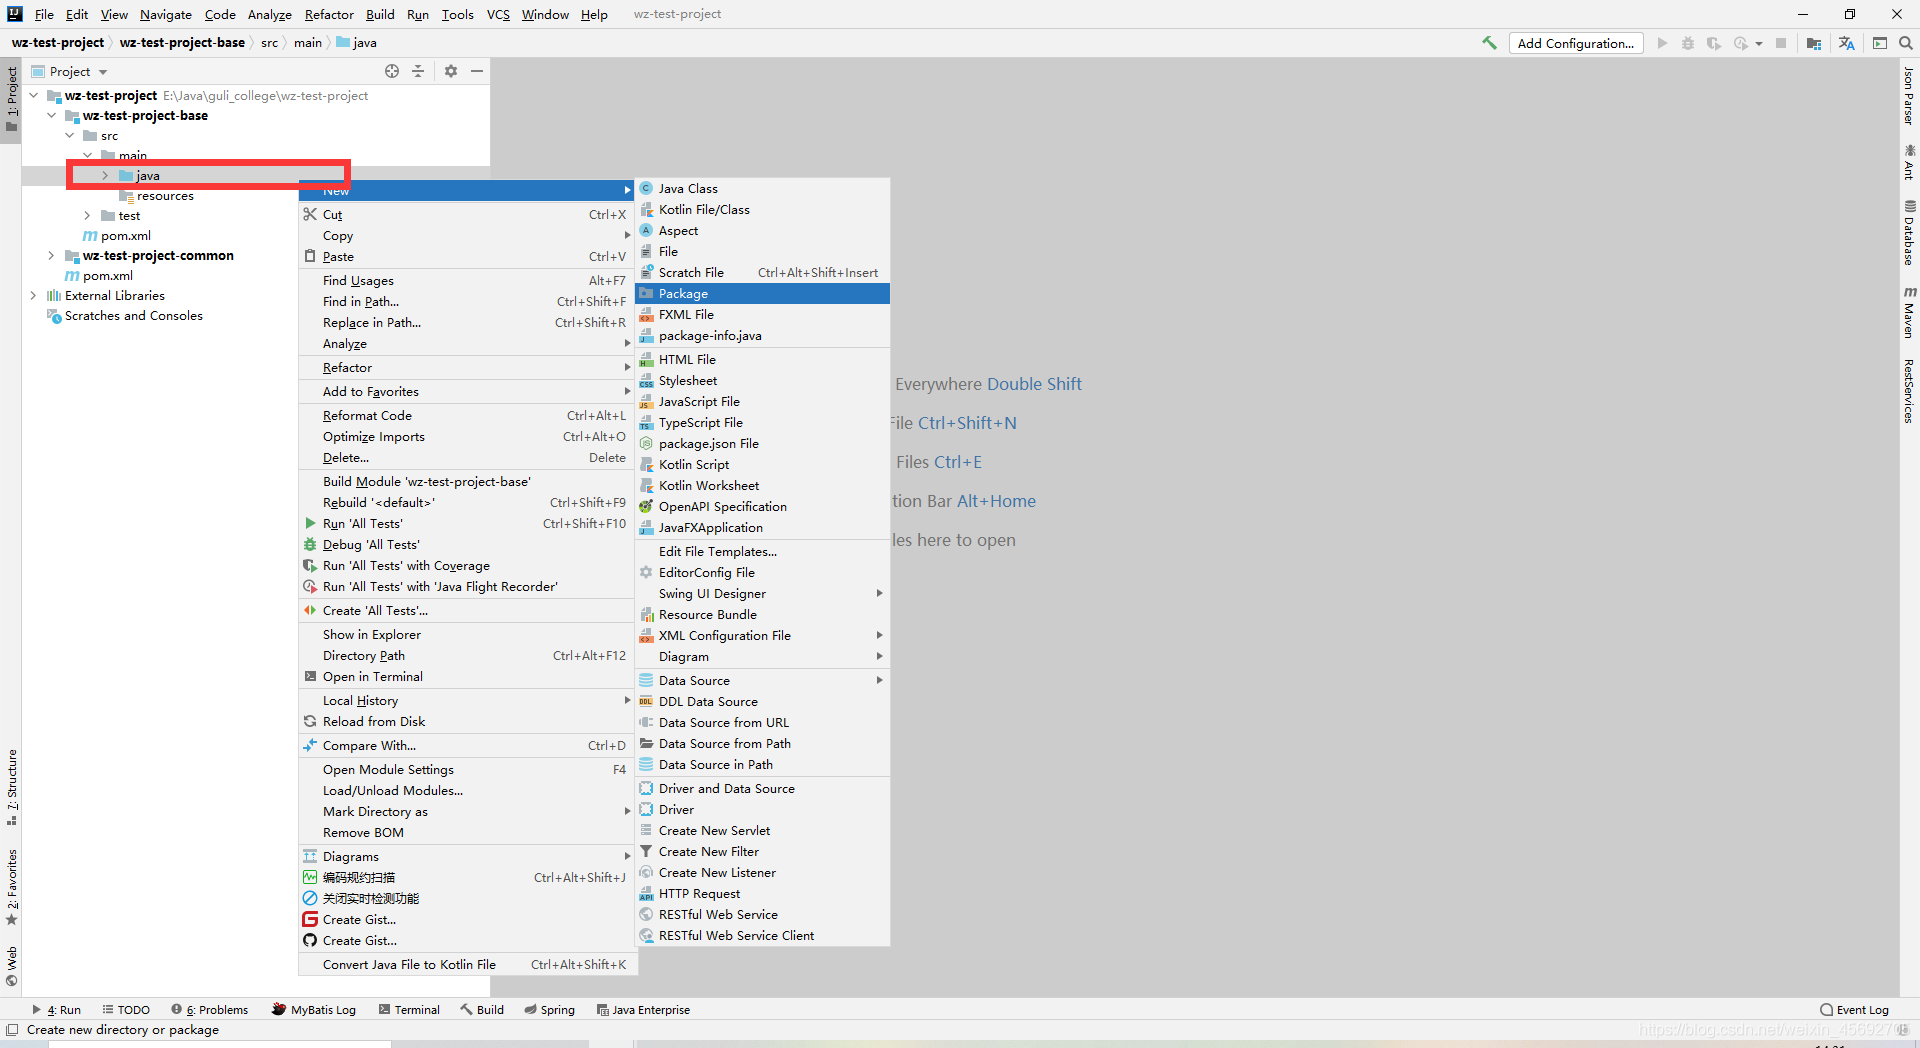Open the VCS menu

[x=498, y=14]
